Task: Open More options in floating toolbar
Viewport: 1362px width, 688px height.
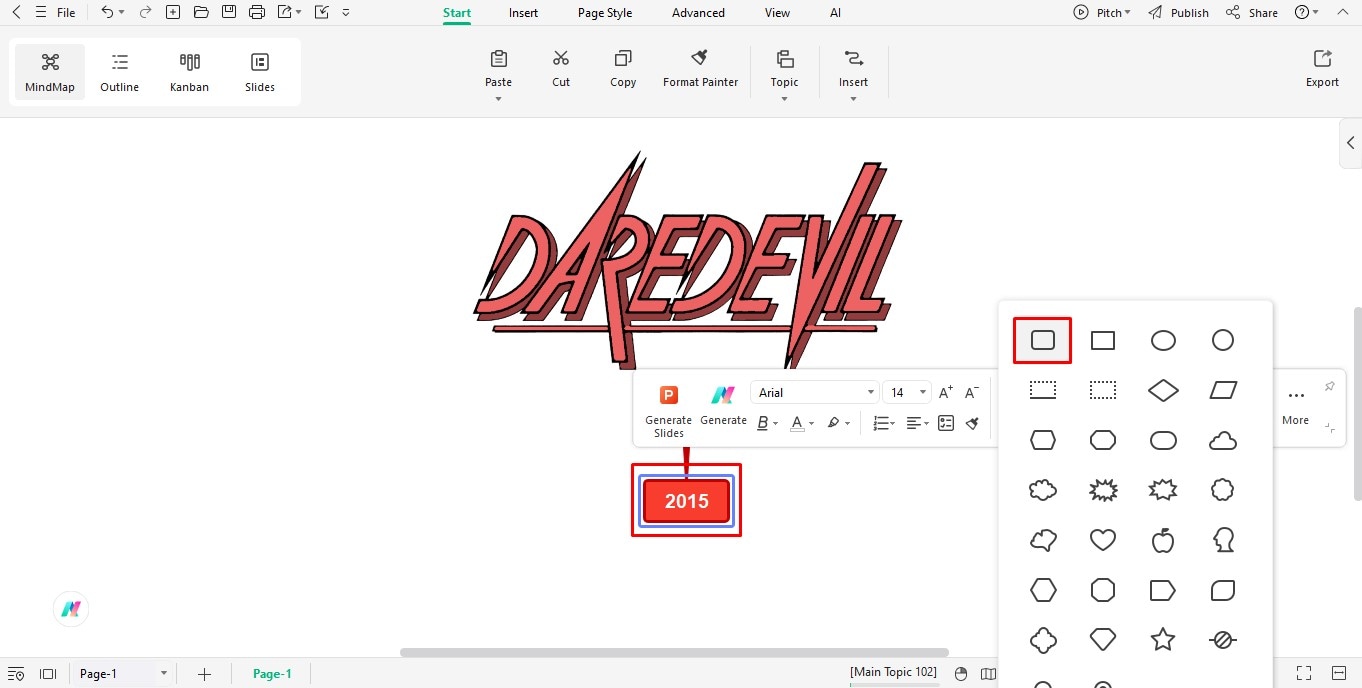Action: coord(1296,405)
